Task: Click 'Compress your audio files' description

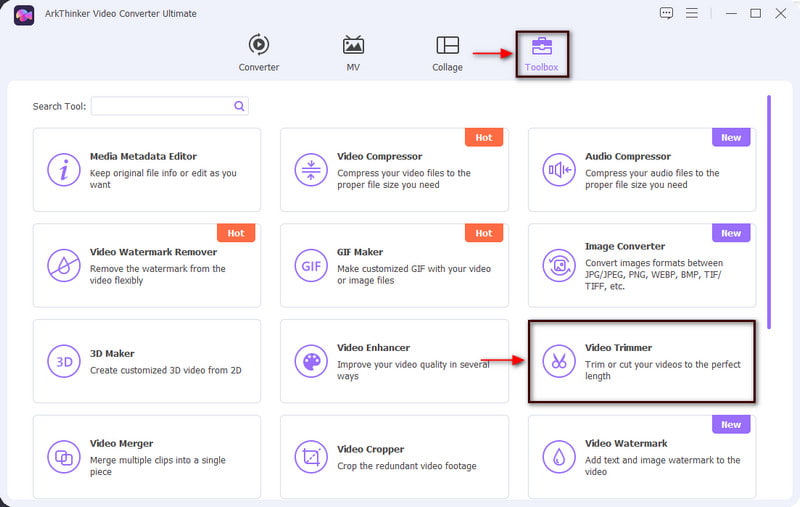Action: click(x=652, y=179)
